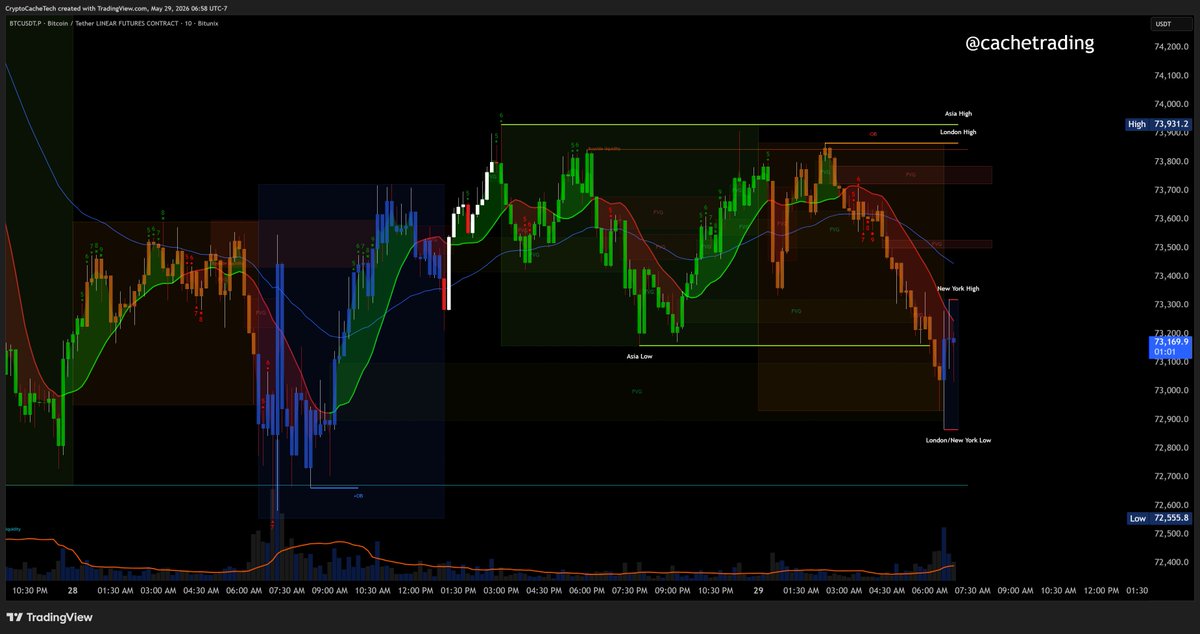Screen dimensions: 1200x634
Task: Click the 04:30 PM time axis label
Action: 546,591
